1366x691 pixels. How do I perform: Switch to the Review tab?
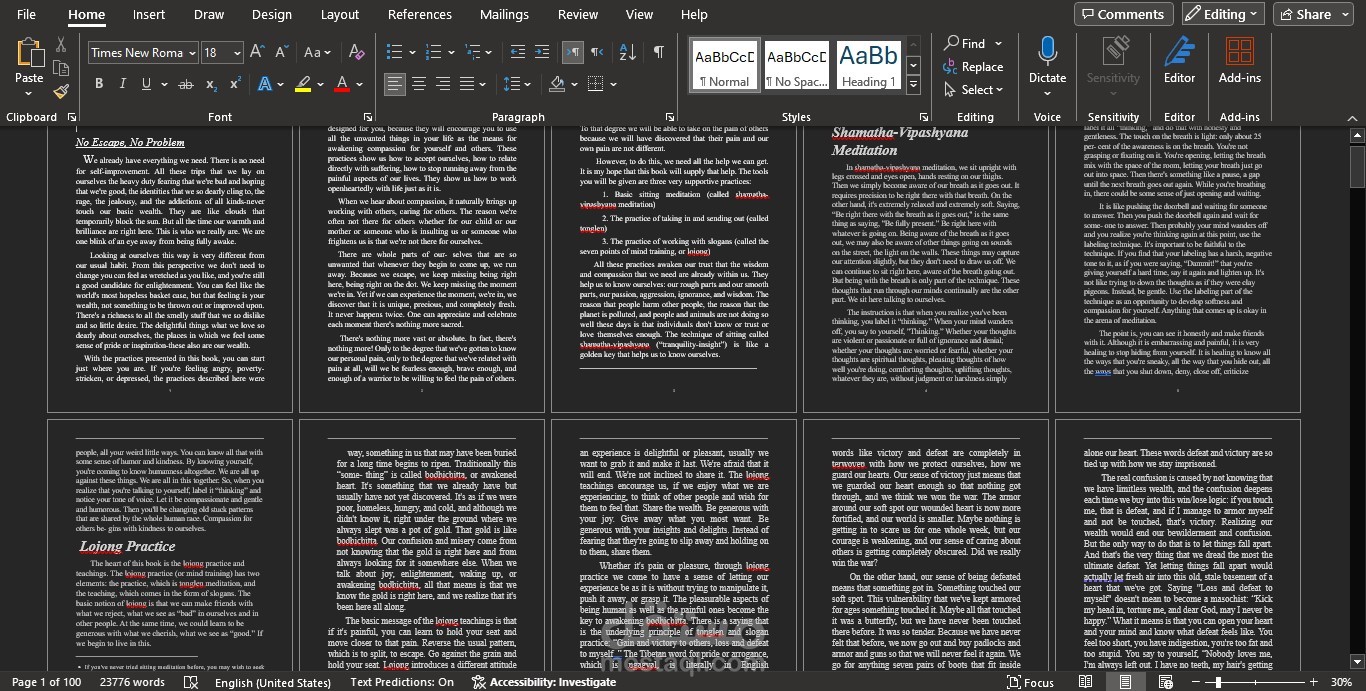point(578,14)
